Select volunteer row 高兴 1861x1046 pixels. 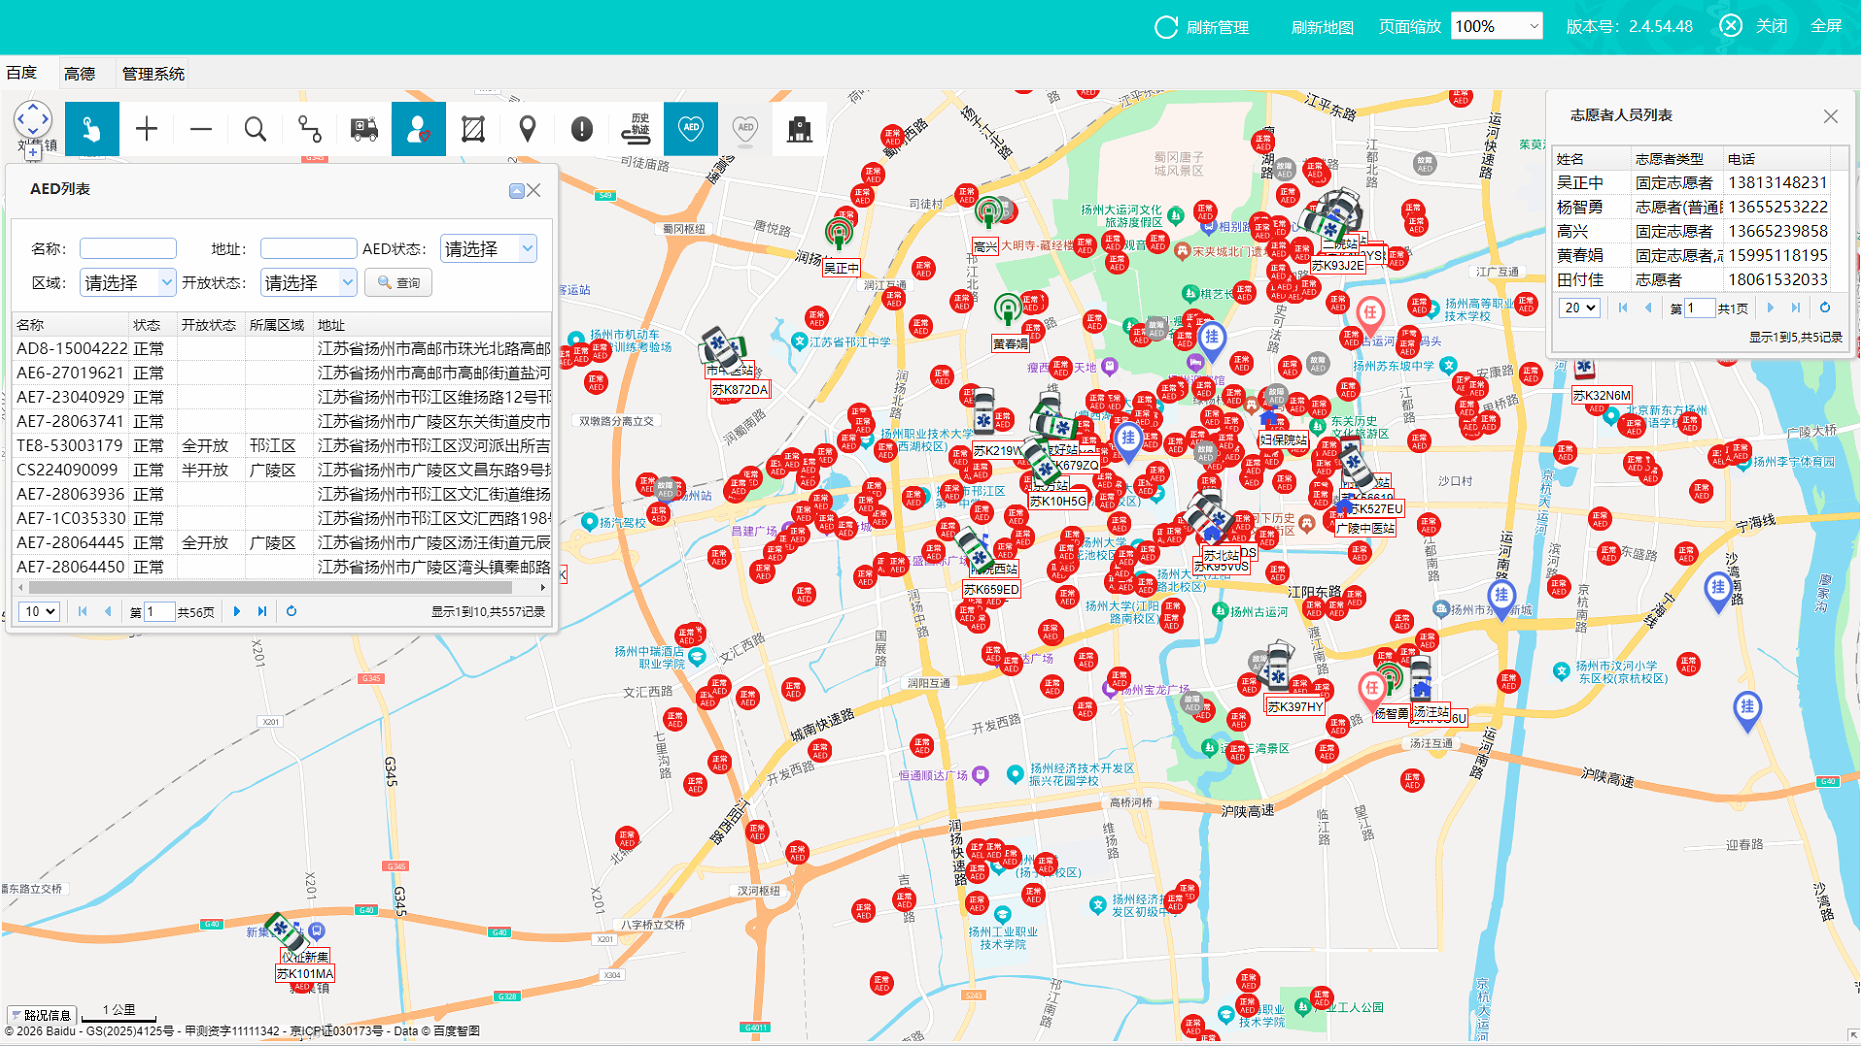[1692, 231]
